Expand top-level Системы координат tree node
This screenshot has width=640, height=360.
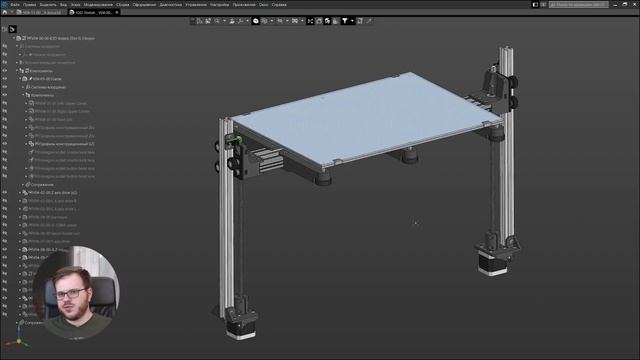(17, 46)
